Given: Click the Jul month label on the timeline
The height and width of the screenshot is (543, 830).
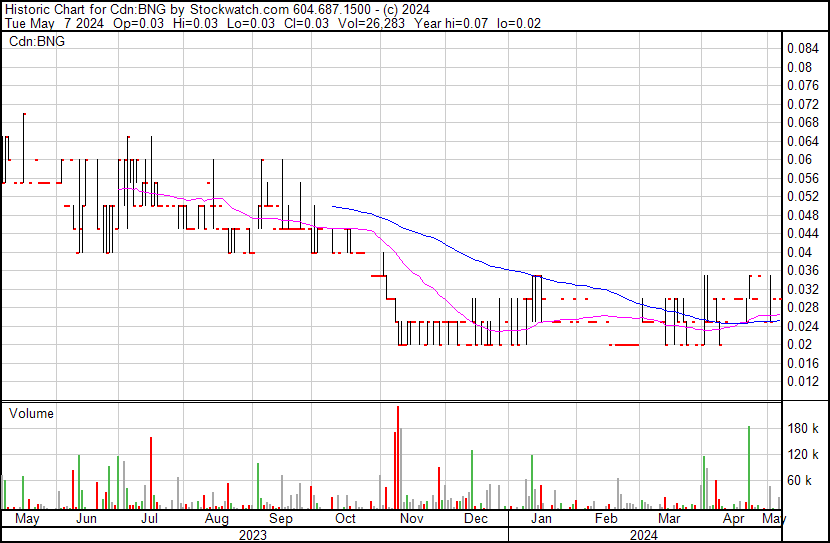Looking at the screenshot, I should click(x=150, y=520).
